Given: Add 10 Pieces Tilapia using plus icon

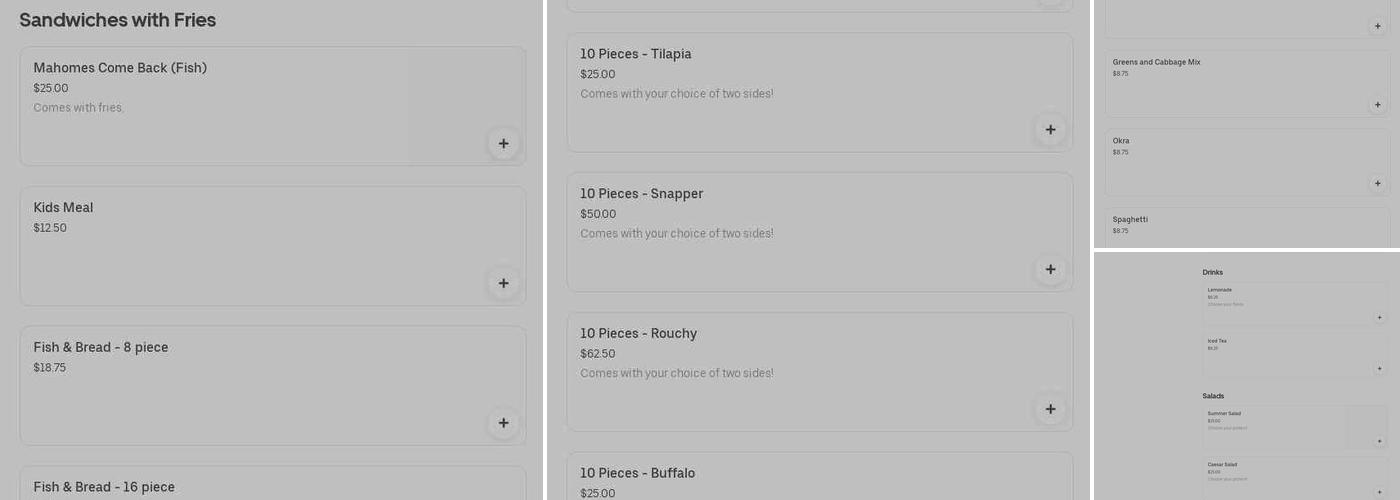Looking at the screenshot, I should point(1050,130).
